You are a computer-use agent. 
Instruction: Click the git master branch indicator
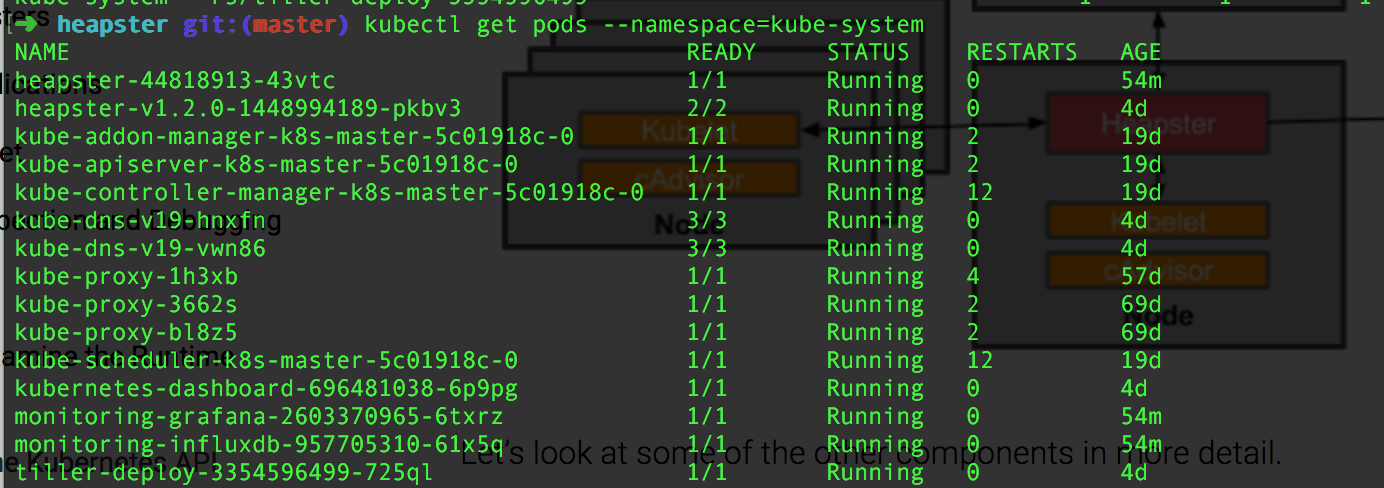tap(266, 24)
